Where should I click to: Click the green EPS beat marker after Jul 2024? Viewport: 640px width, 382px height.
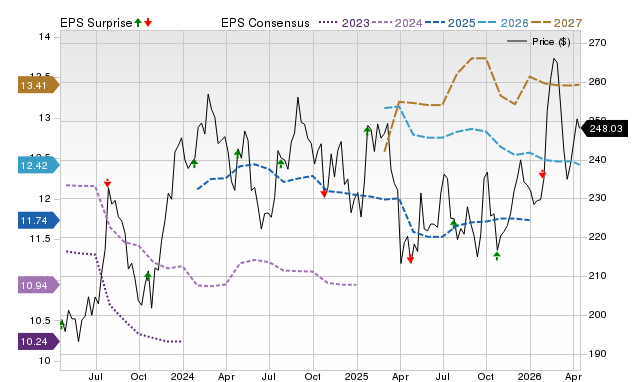(x=280, y=164)
